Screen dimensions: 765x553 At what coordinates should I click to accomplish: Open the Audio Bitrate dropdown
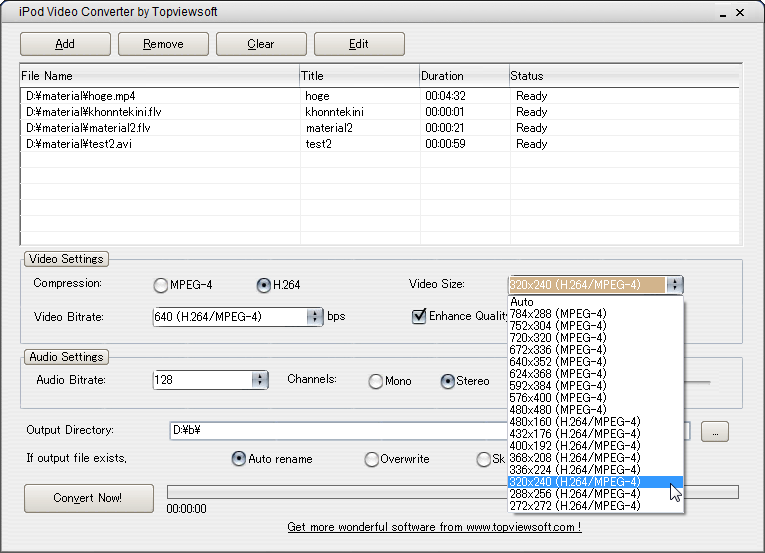[260, 380]
